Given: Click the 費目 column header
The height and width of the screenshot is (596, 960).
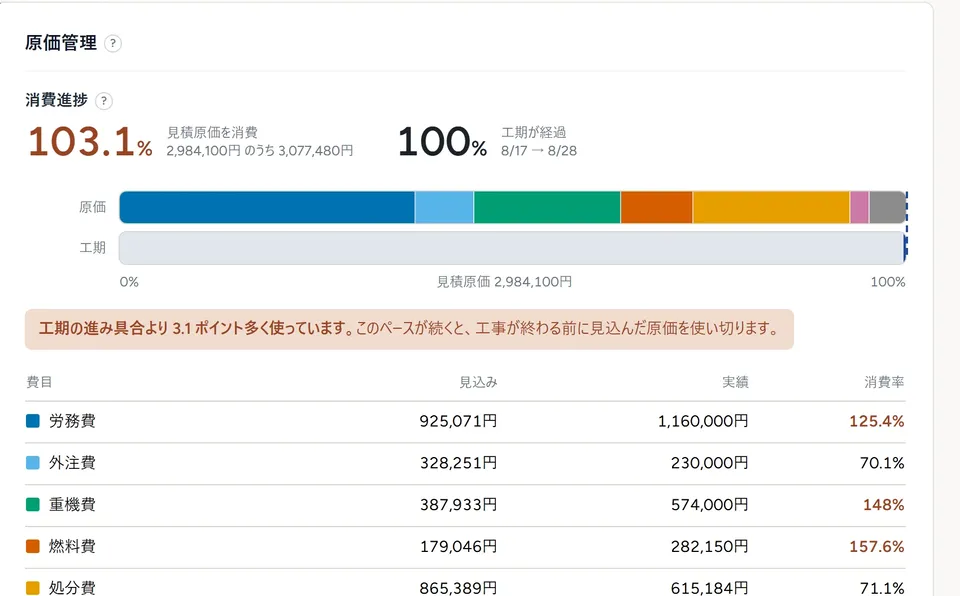Looking at the screenshot, I should click(x=39, y=382).
